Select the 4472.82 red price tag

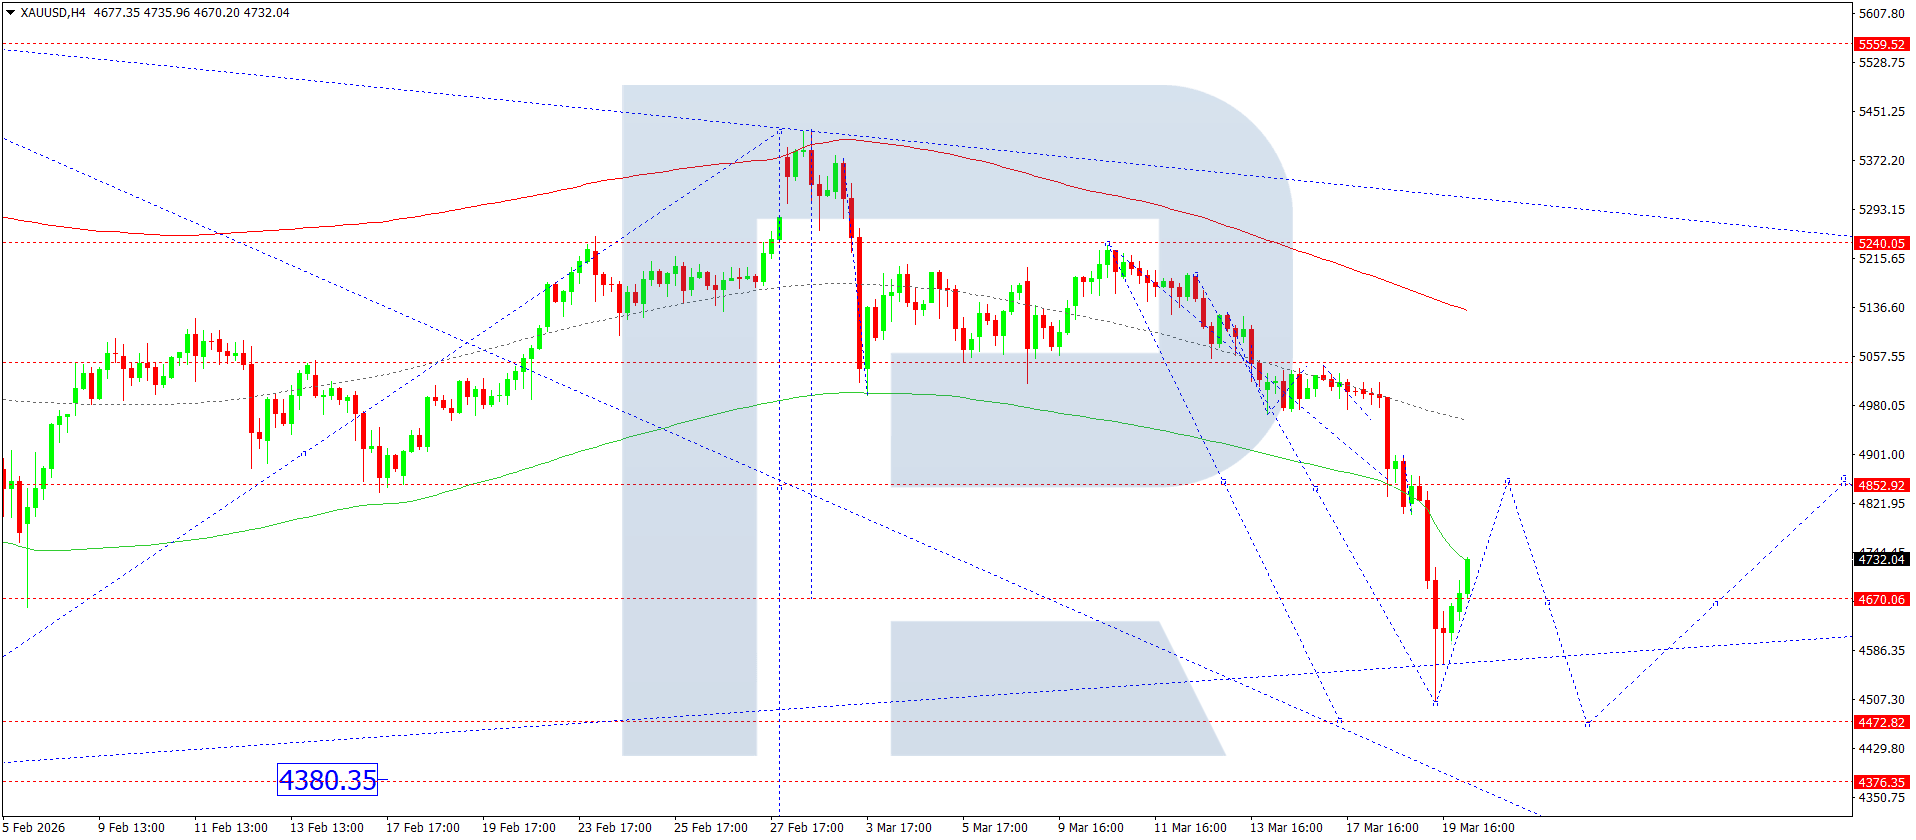[1881, 722]
